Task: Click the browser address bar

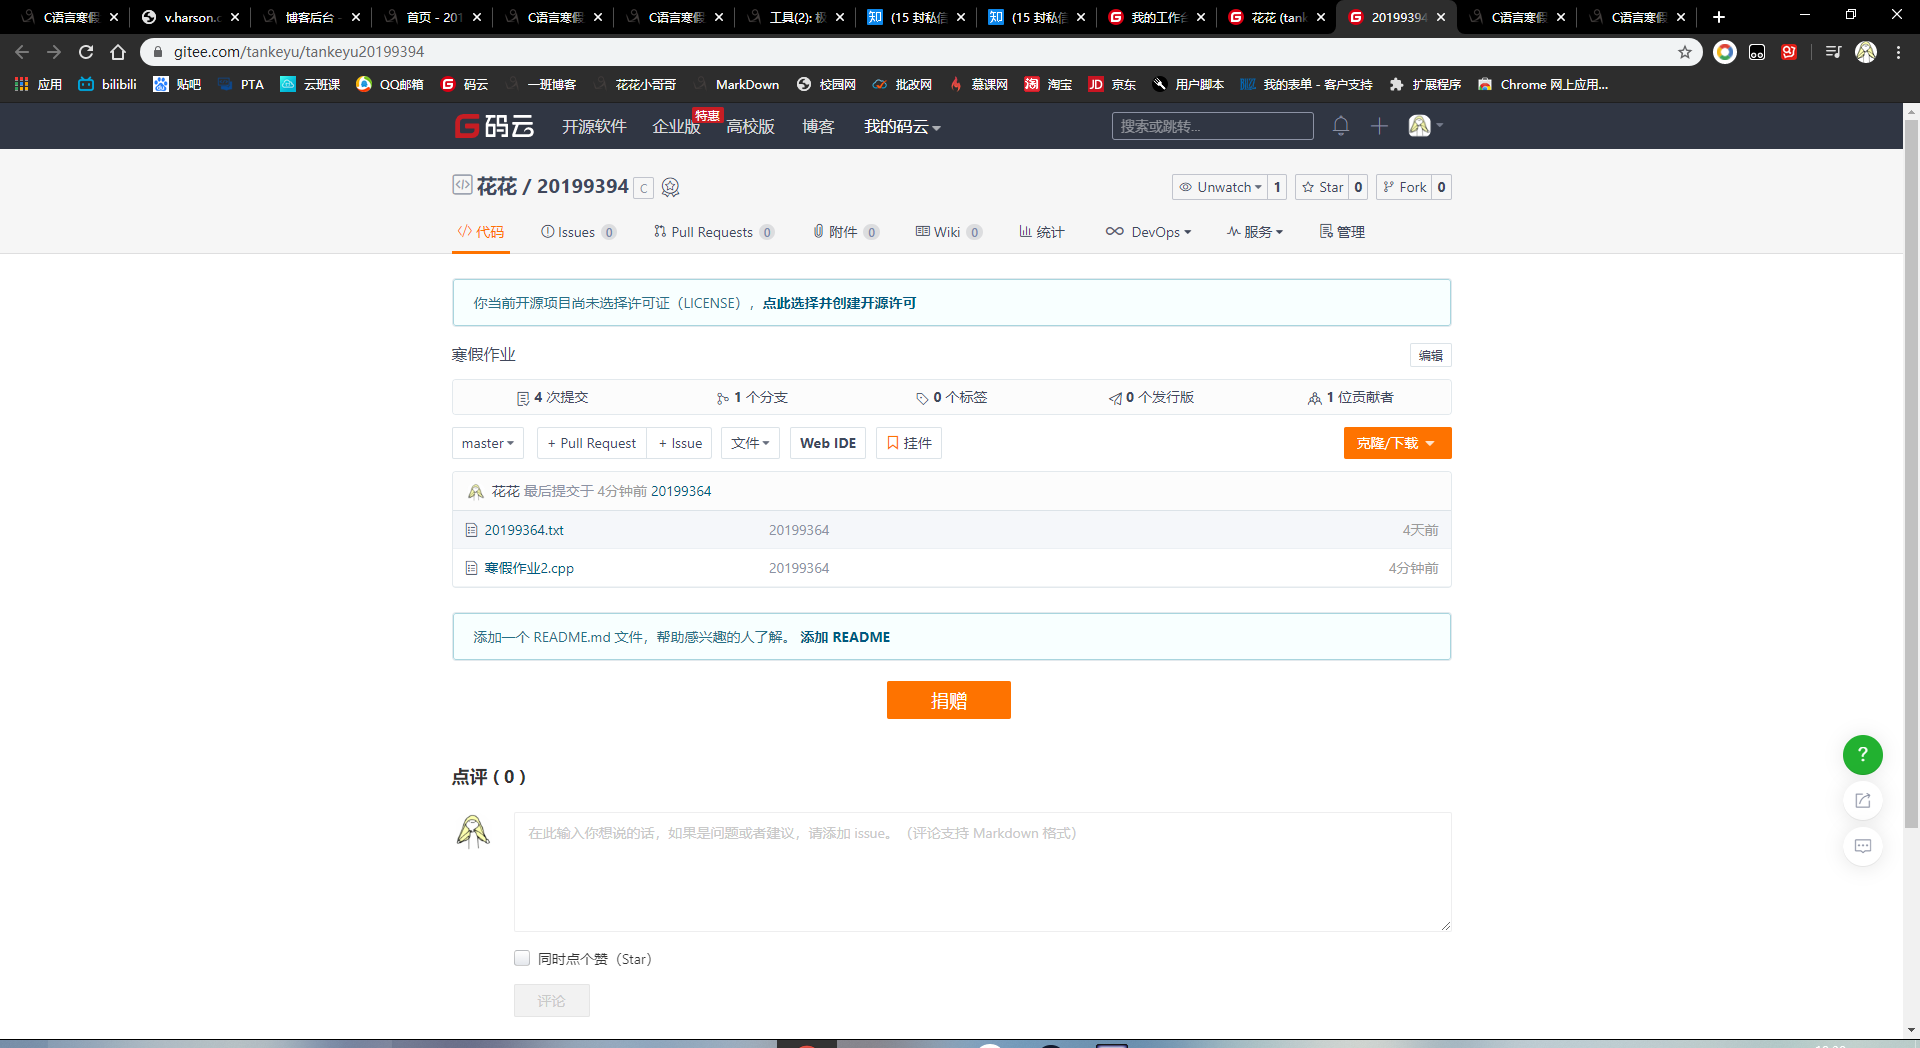Action: click(x=920, y=52)
